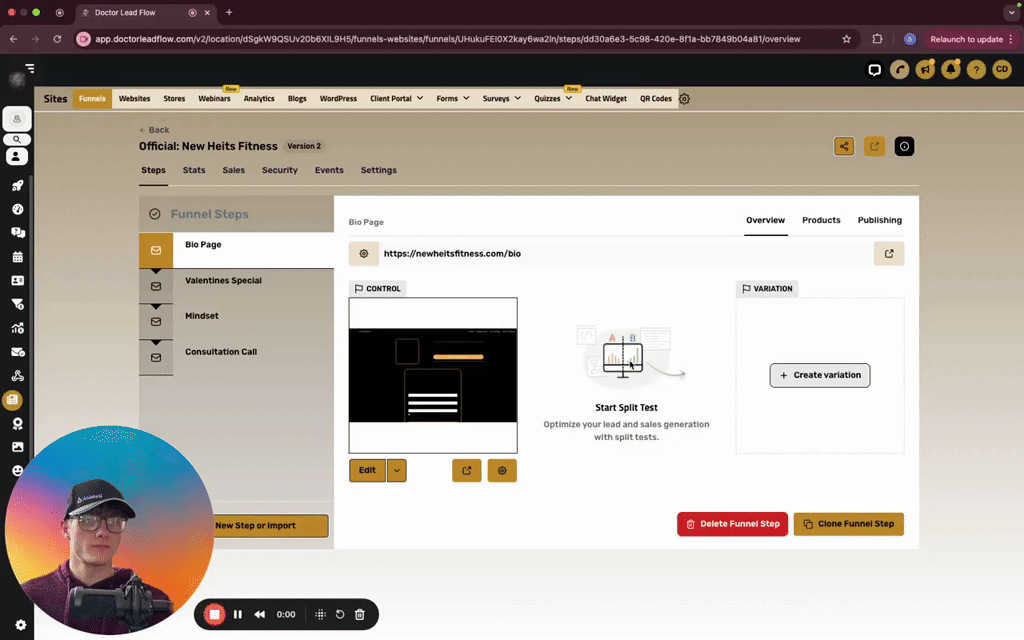Screen dimensions: 1024x640
Task: Open the Security tab
Action: pos(280,170)
